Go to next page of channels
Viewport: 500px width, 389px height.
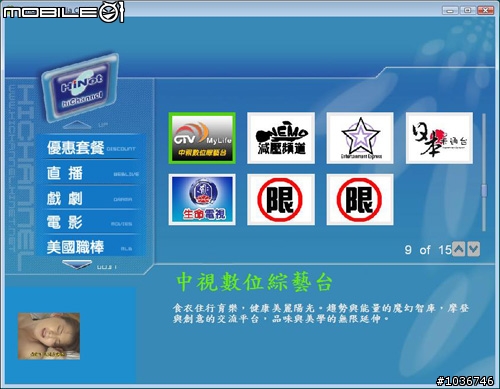click(x=474, y=249)
